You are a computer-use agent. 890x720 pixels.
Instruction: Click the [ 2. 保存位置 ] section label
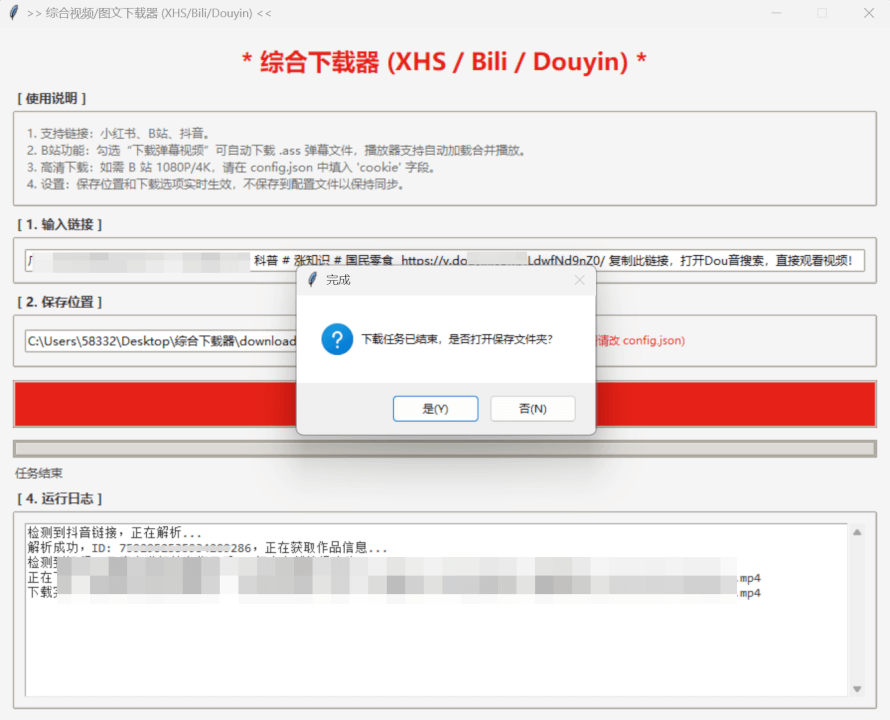click(x=60, y=302)
